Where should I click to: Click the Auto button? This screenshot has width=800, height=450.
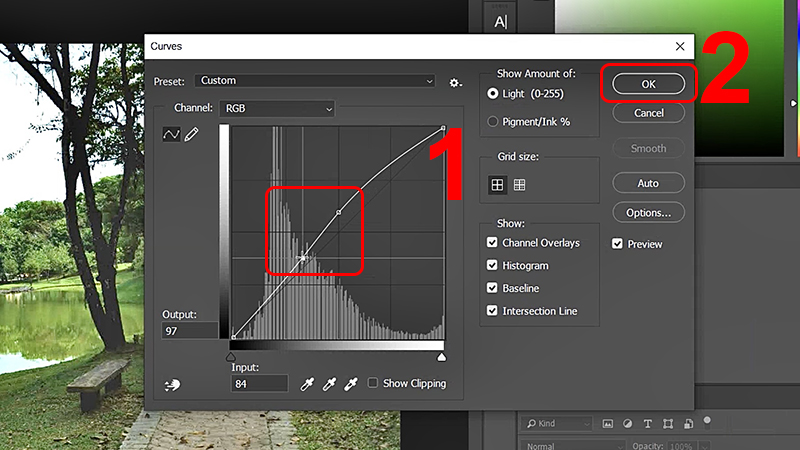click(x=648, y=184)
